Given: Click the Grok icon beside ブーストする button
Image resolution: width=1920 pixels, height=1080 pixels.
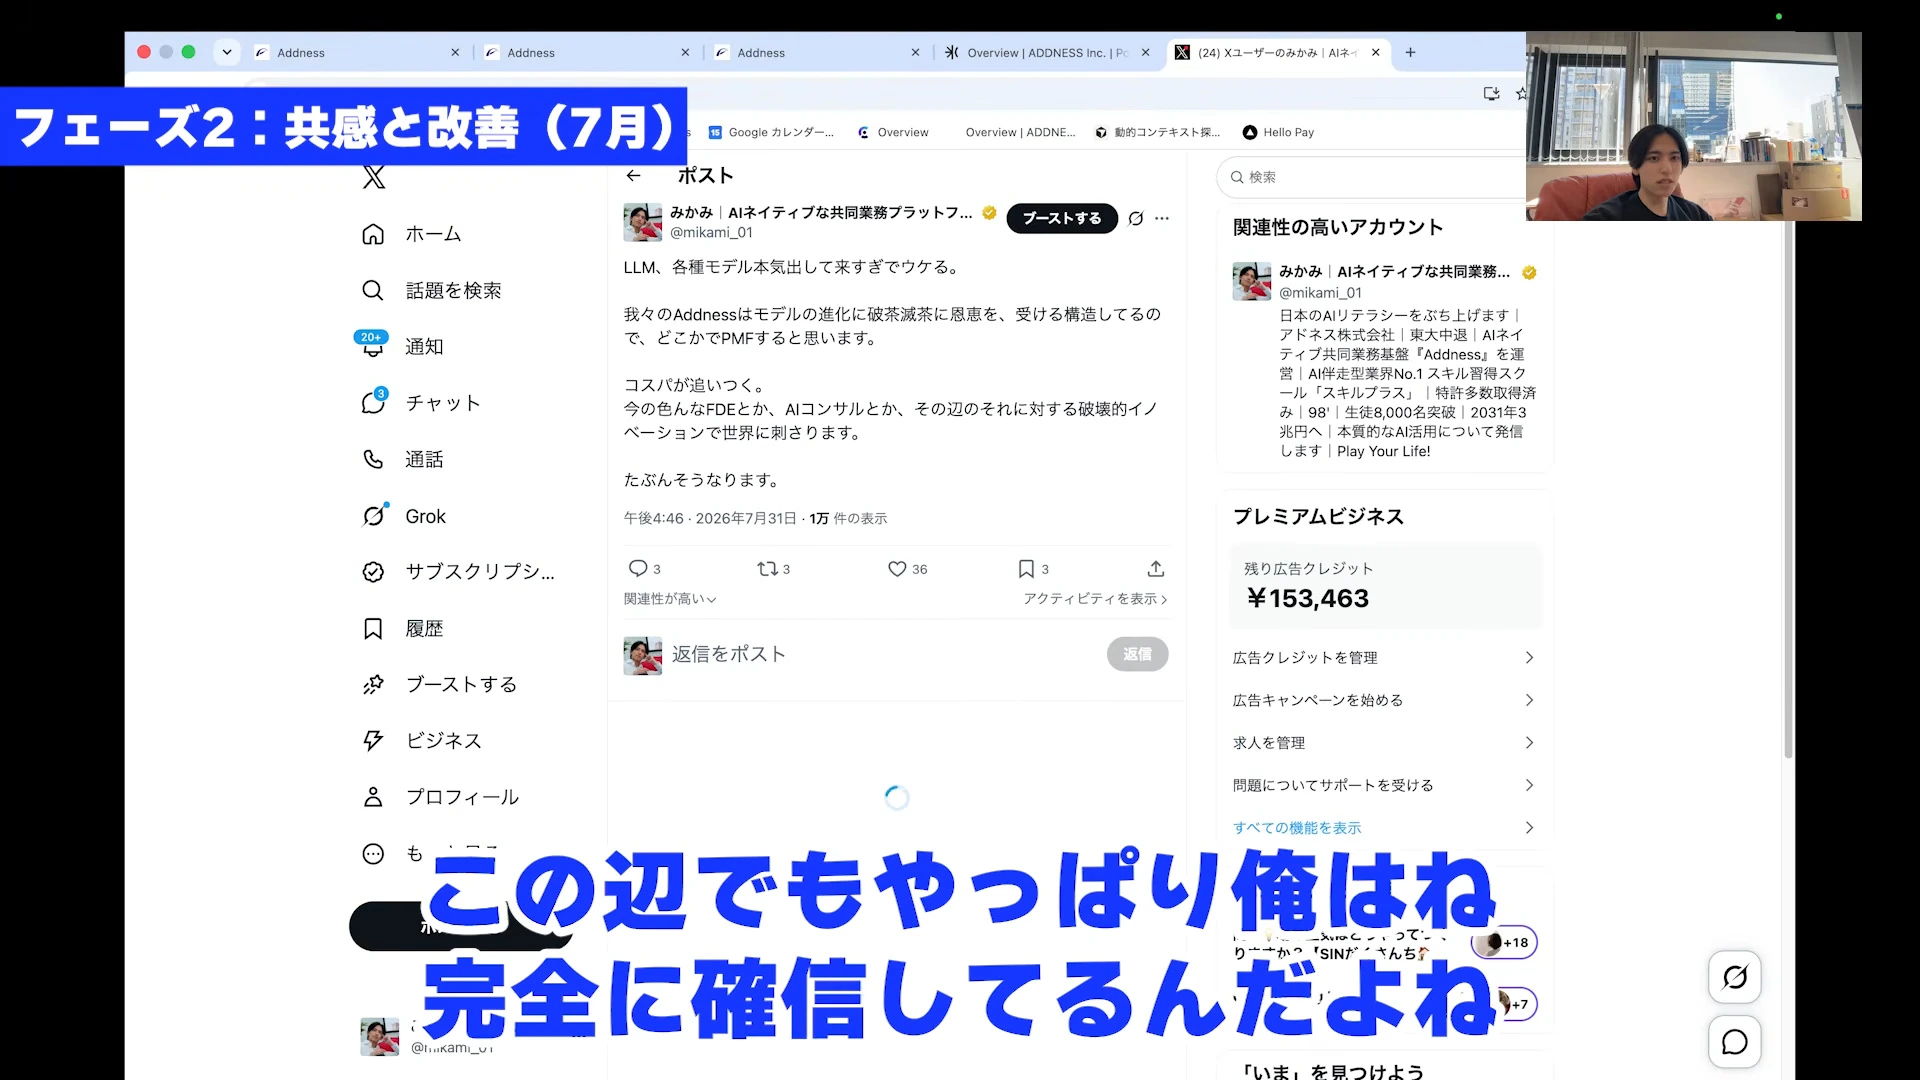Looking at the screenshot, I should tap(1136, 218).
